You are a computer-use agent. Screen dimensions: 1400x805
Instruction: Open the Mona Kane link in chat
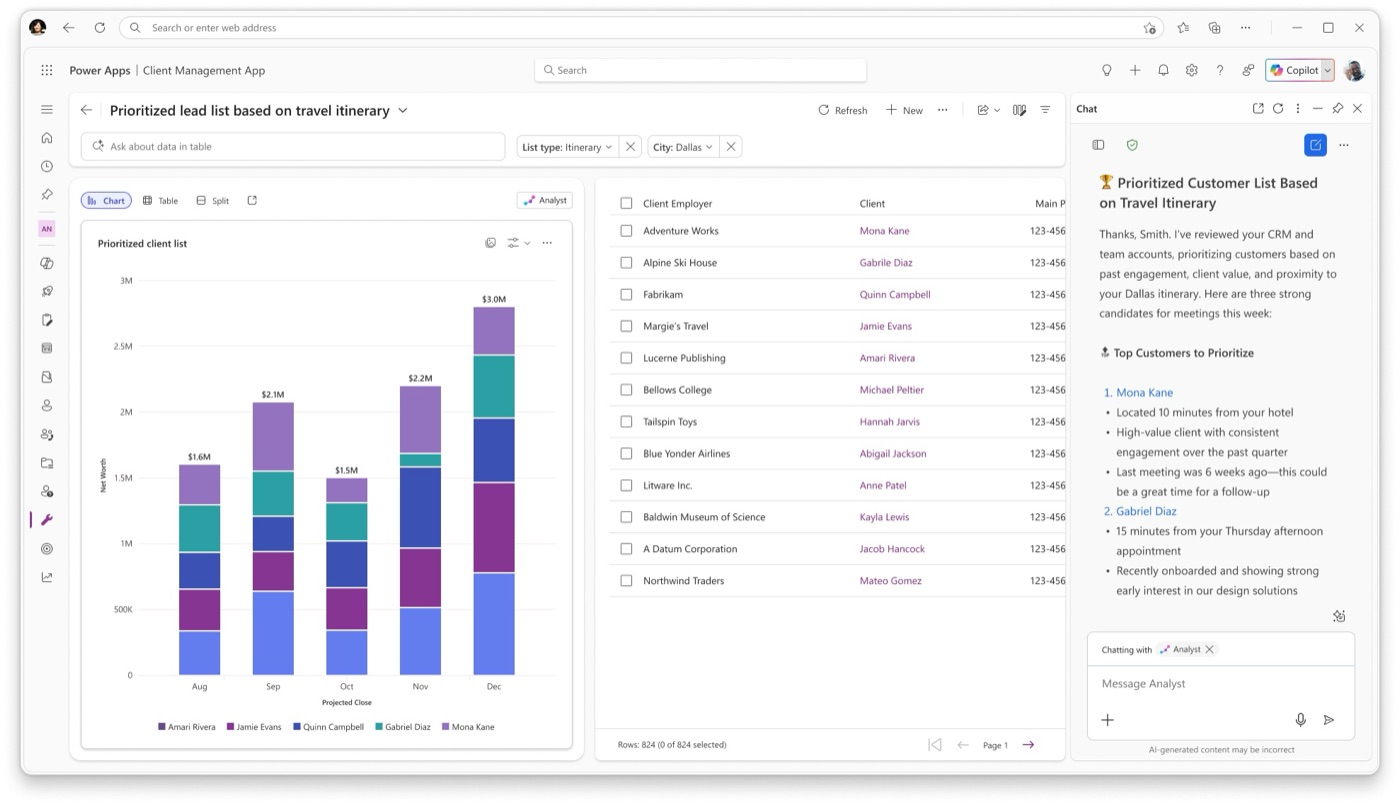click(1144, 392)
